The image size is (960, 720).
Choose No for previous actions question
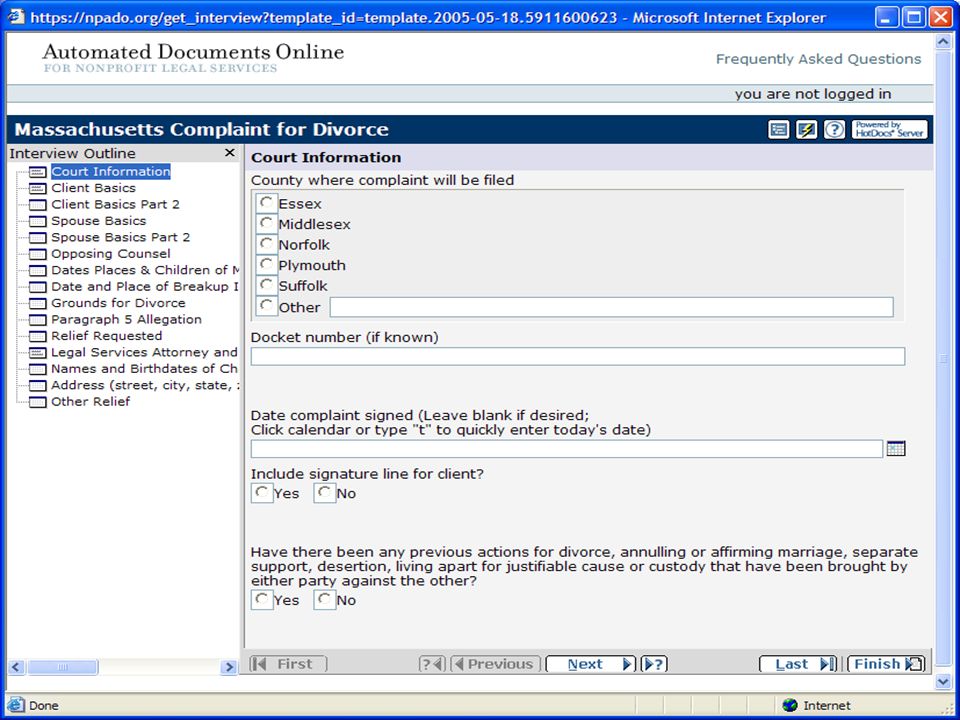click(324, 599)
